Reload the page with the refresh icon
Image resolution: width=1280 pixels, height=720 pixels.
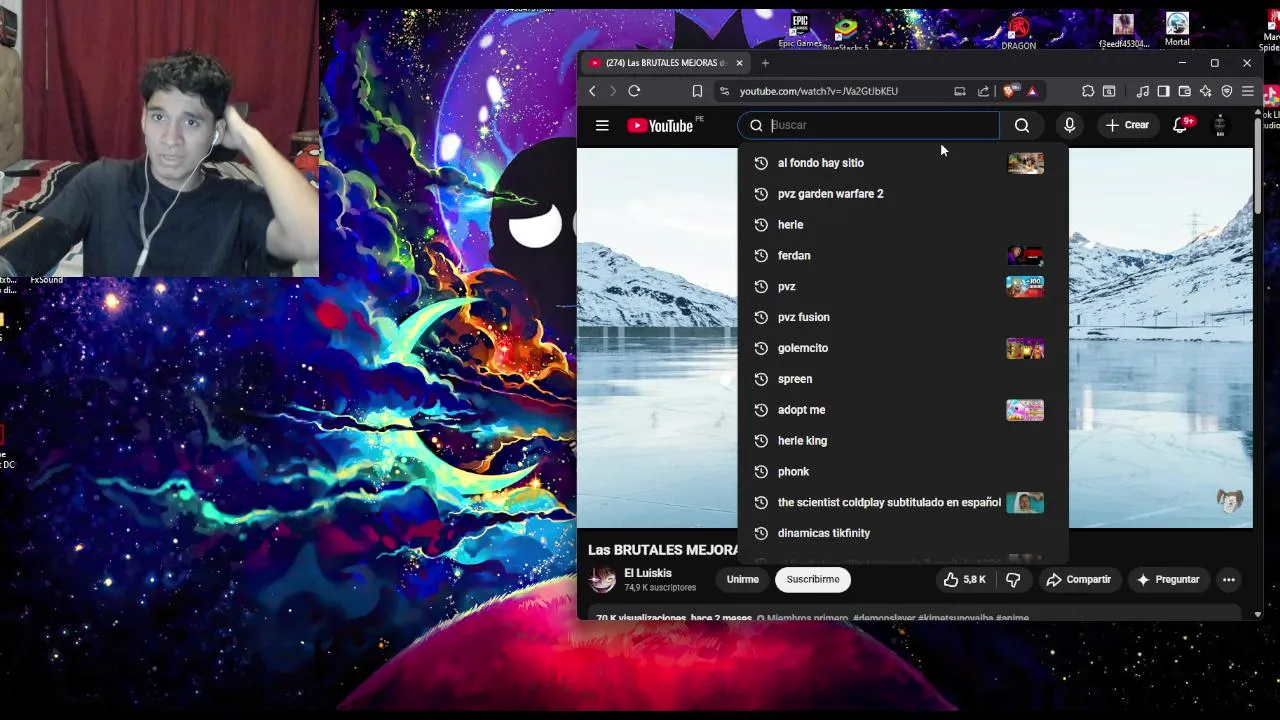(x=634, y=91)
